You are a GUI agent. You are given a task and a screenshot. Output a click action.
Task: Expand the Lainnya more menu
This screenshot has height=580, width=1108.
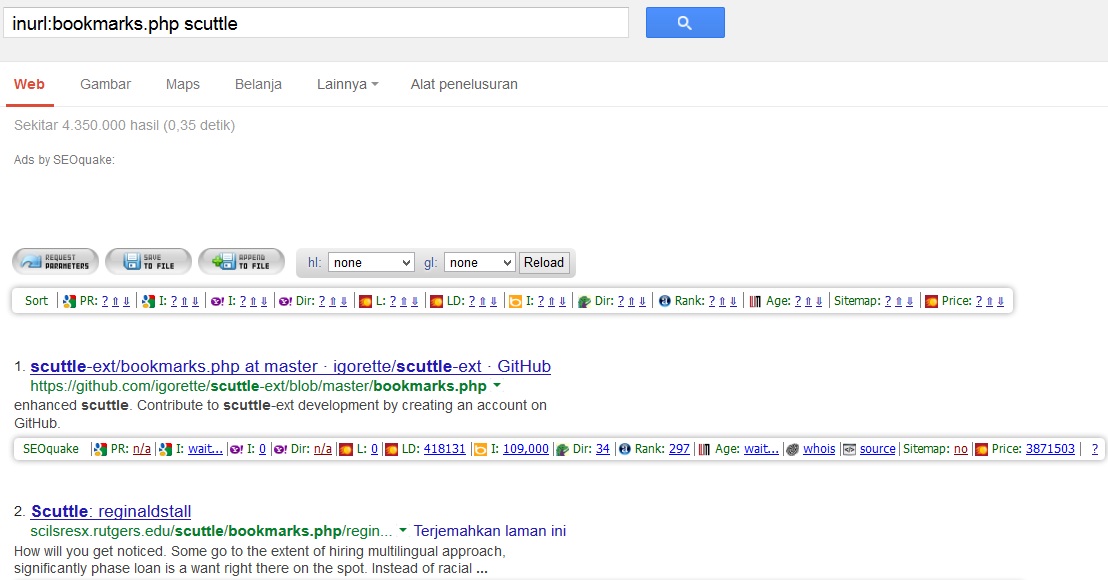coord(348,84)
